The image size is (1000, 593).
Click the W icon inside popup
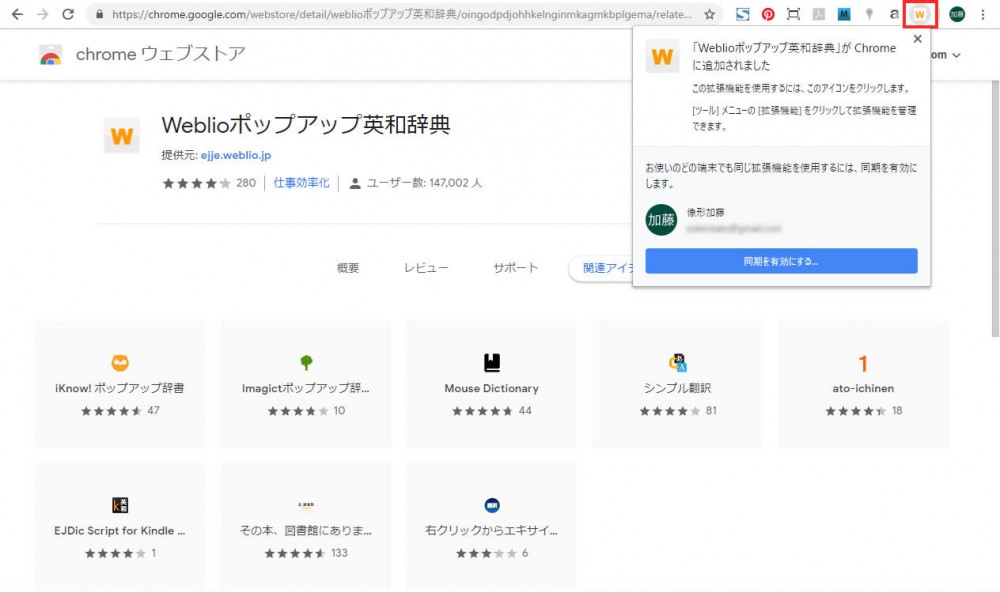[x=662, y=56]
